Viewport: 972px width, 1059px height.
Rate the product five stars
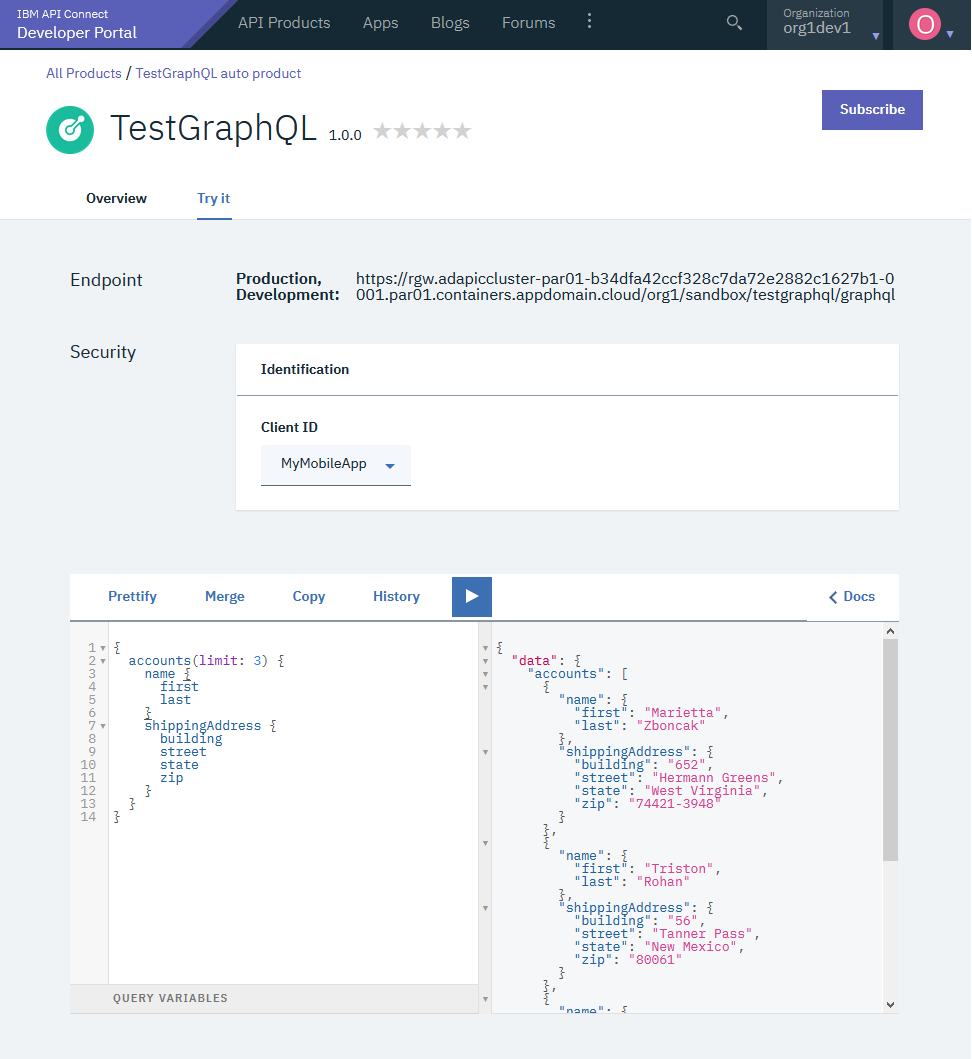tap(462, 130)
